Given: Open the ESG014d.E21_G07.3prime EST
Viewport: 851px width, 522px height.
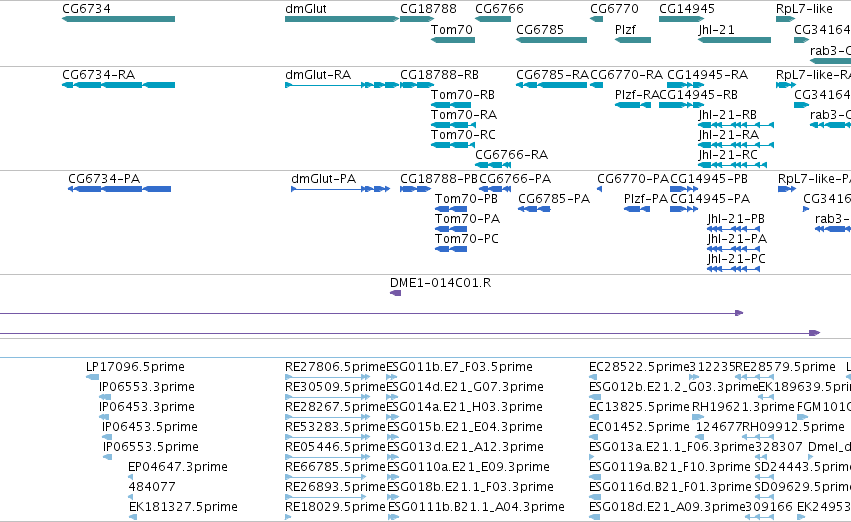Looking at the screenshot, I should 392,397.
